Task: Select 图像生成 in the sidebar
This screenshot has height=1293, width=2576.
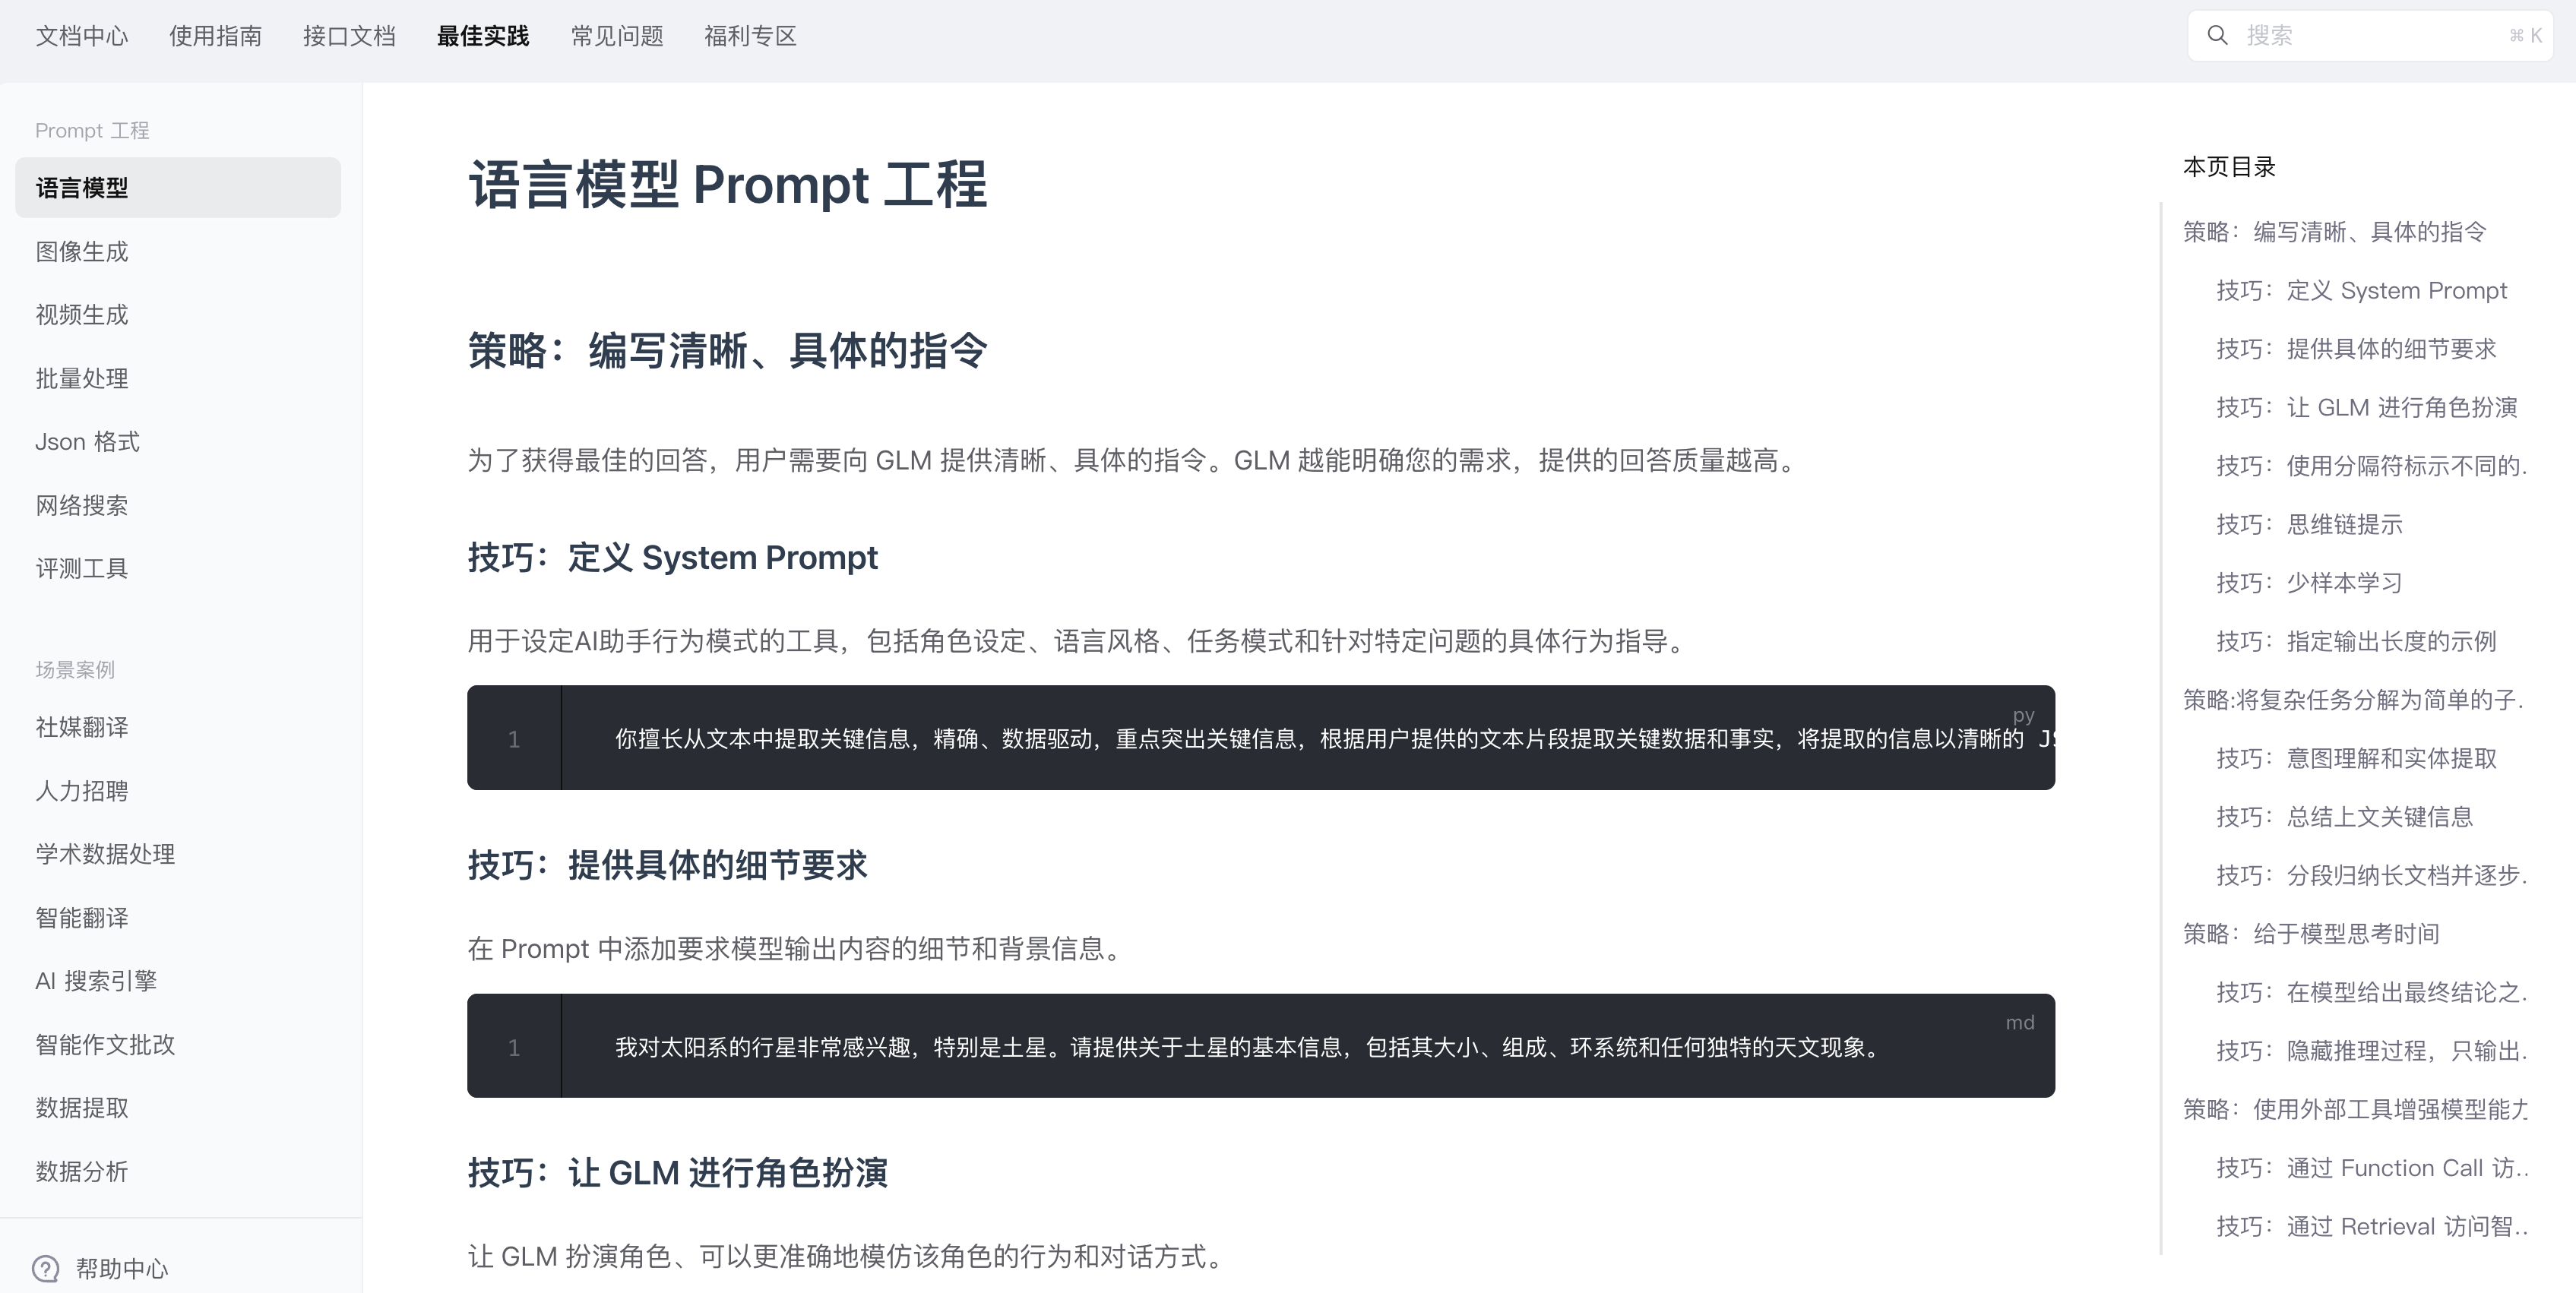Action: [x=82, y=252]
